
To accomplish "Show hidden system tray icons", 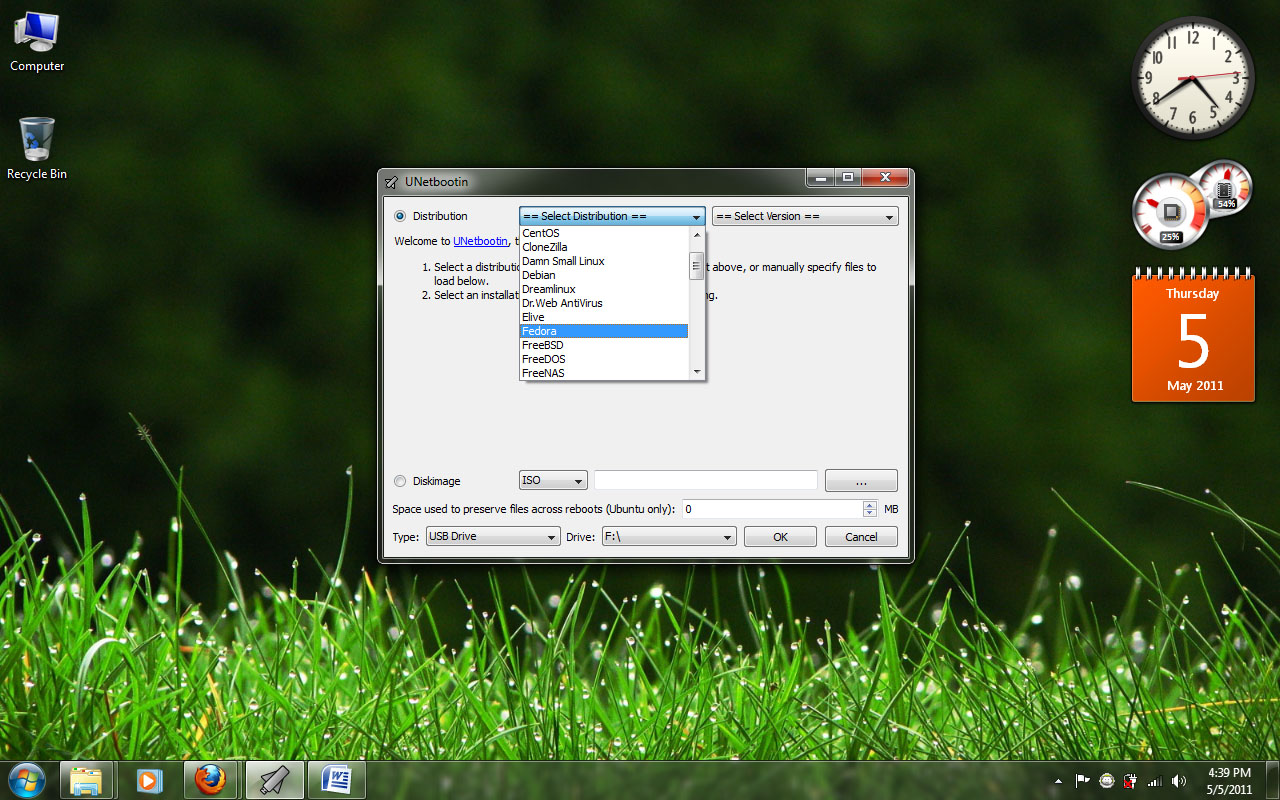I will click(1058, 781).
